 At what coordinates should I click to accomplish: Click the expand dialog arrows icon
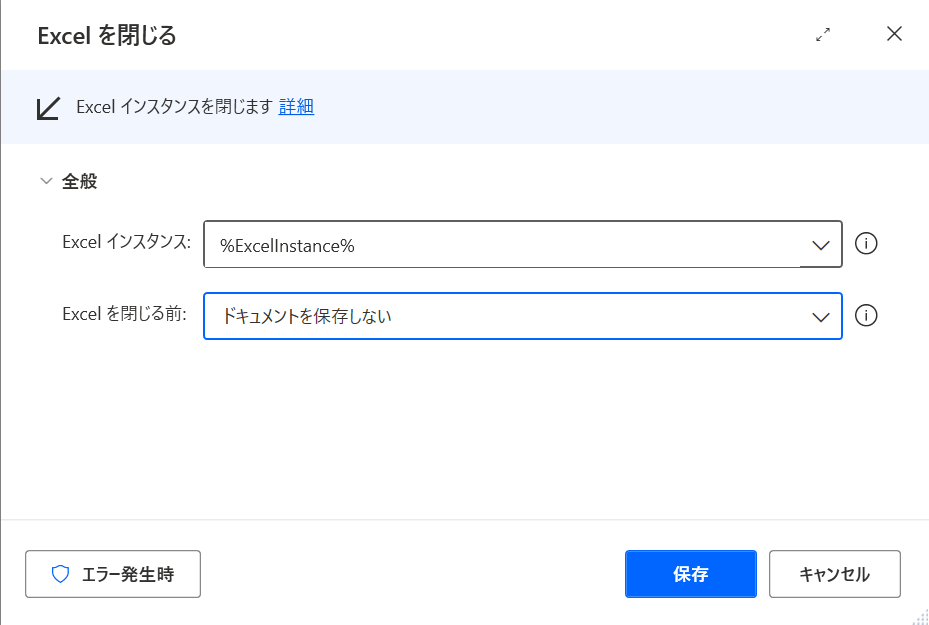(823, 35)
